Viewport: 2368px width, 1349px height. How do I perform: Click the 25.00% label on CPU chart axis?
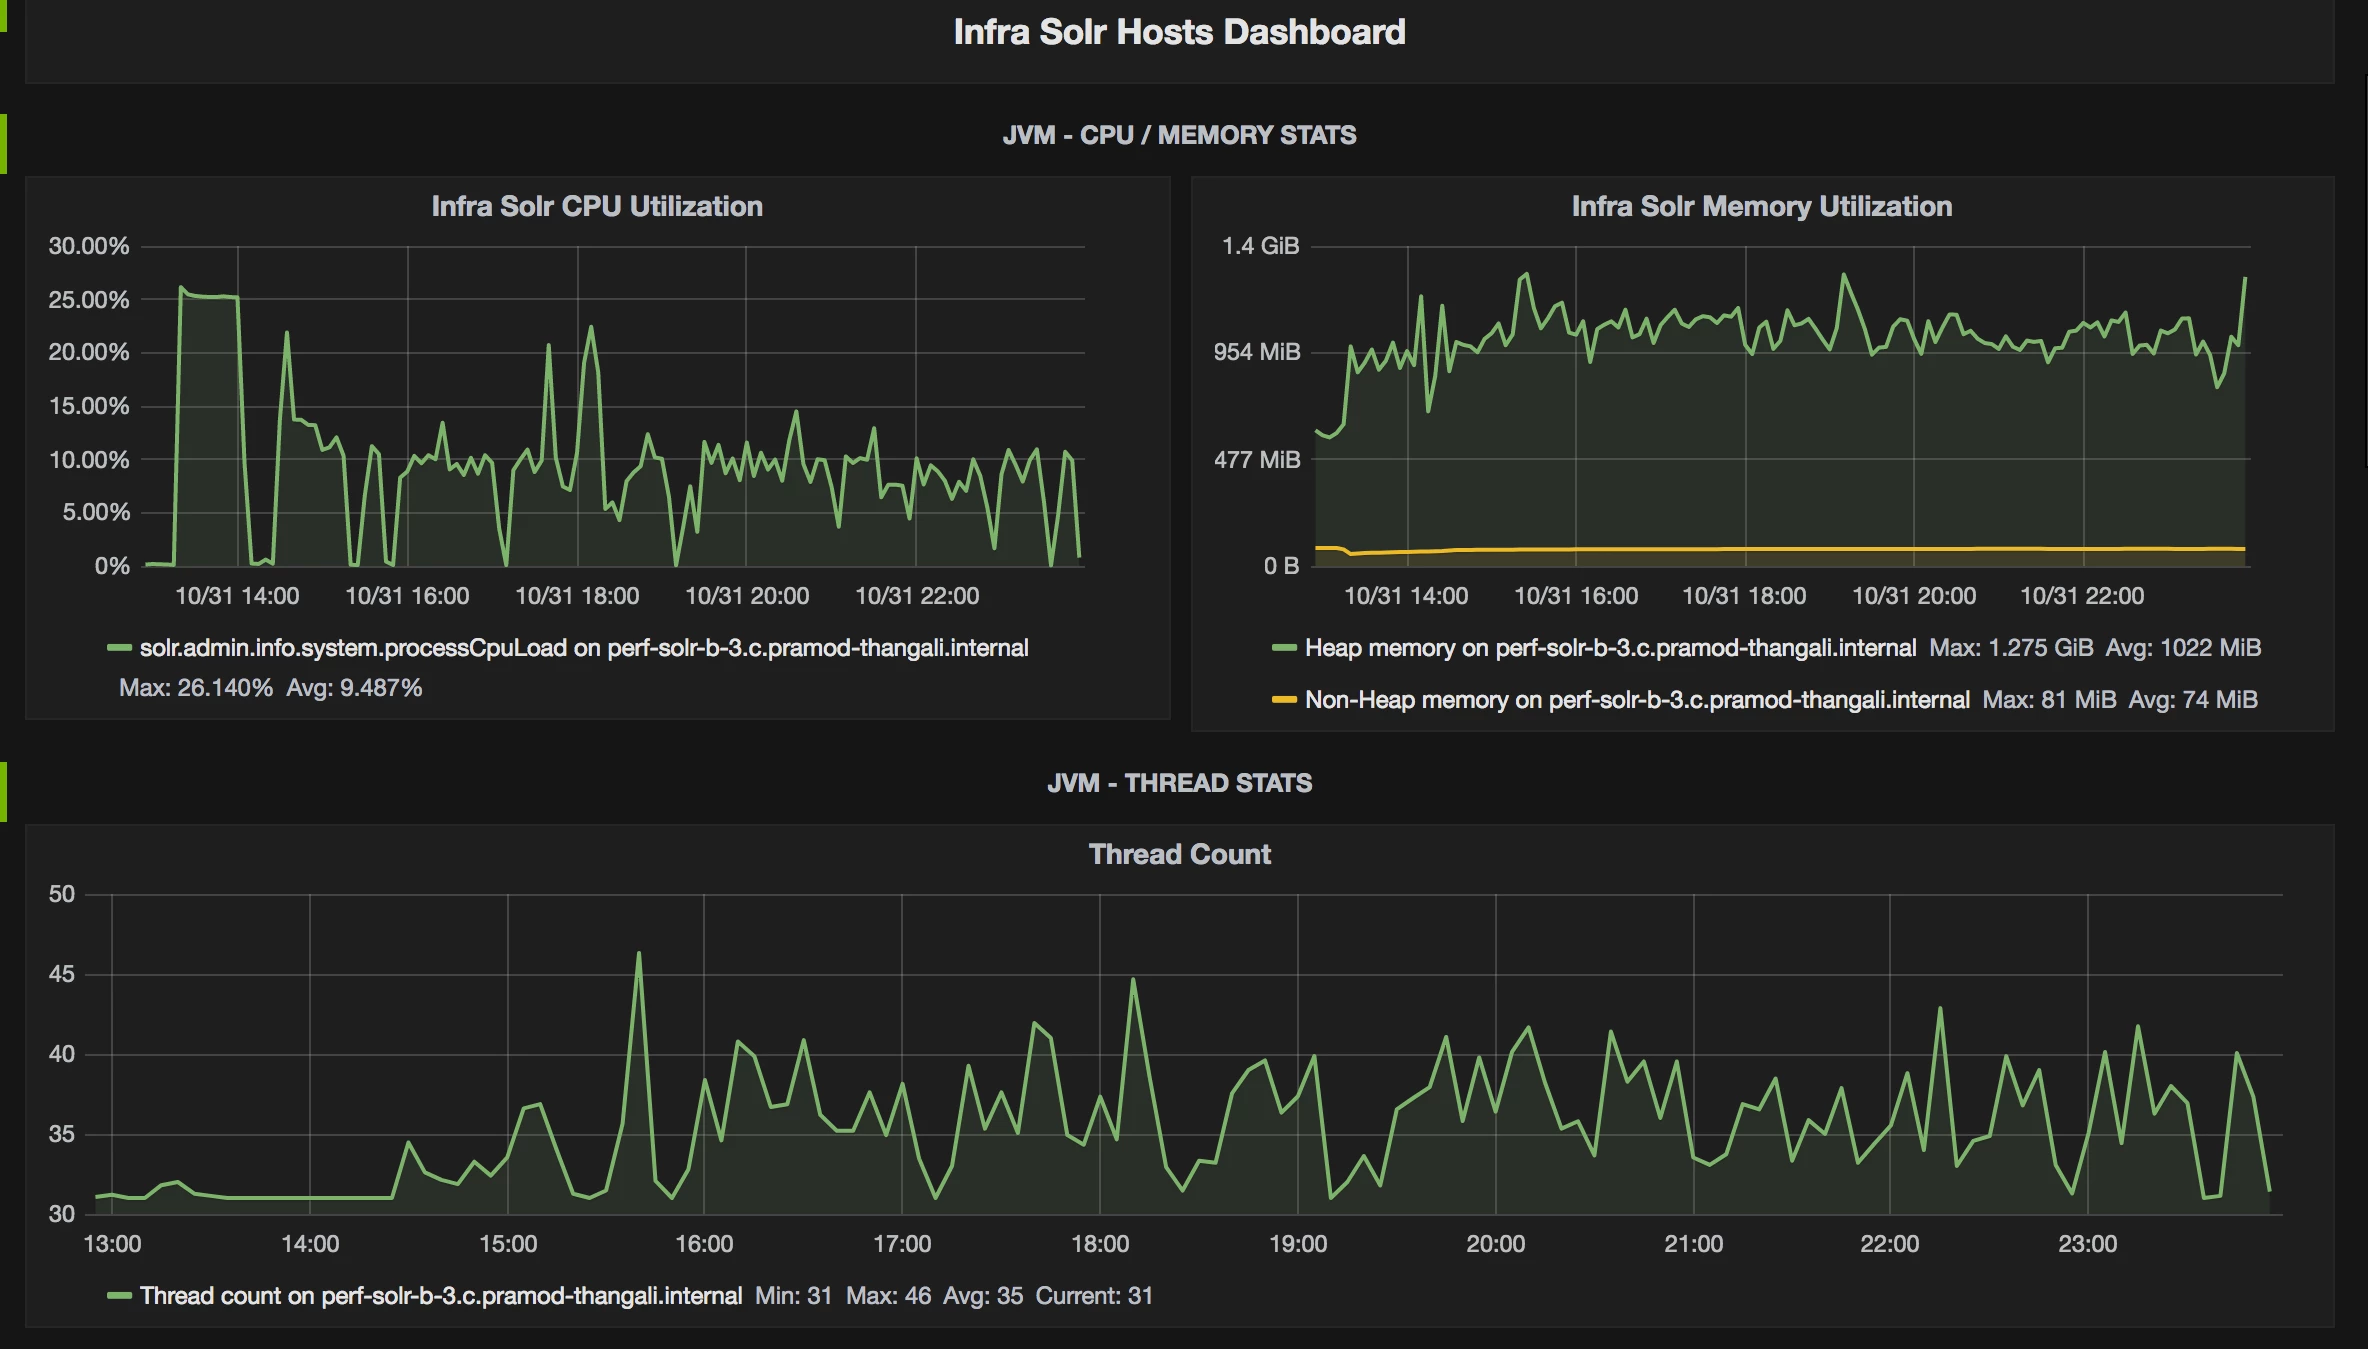(x=89, y=300)
